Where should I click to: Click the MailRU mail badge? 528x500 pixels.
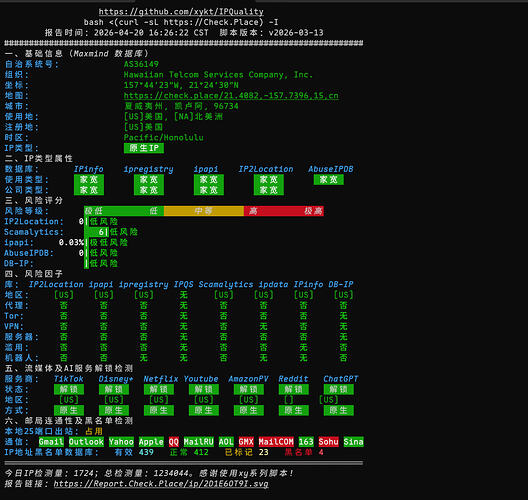click(x=199, y=441)
